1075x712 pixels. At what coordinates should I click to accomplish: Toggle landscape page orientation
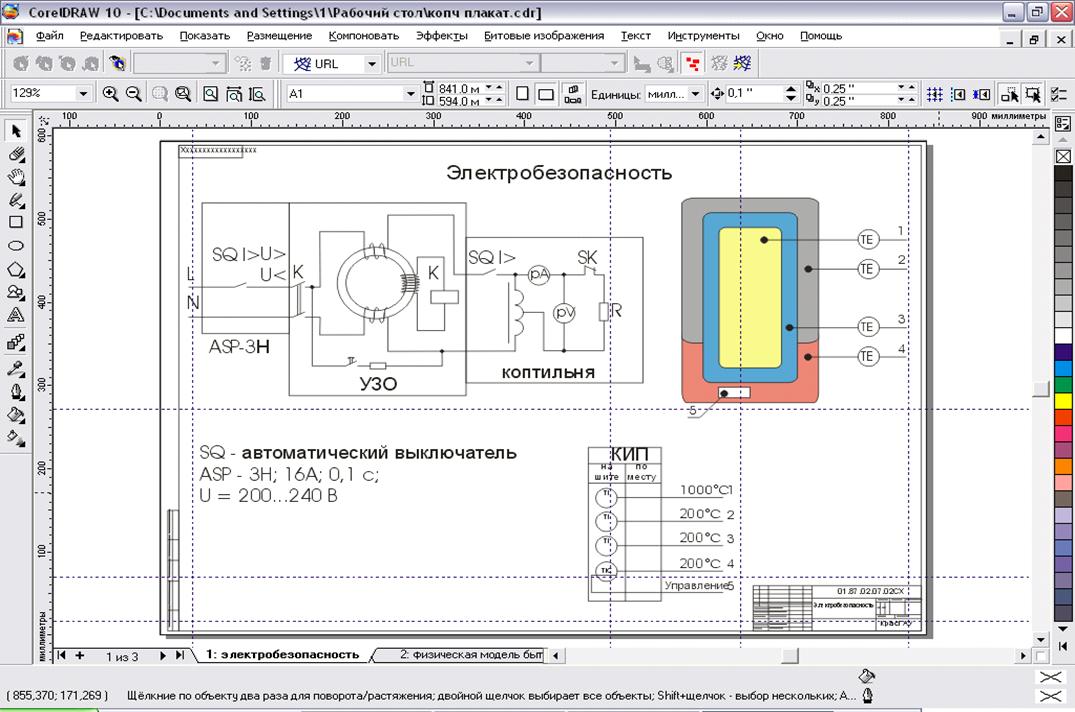[x=546, y=93]
